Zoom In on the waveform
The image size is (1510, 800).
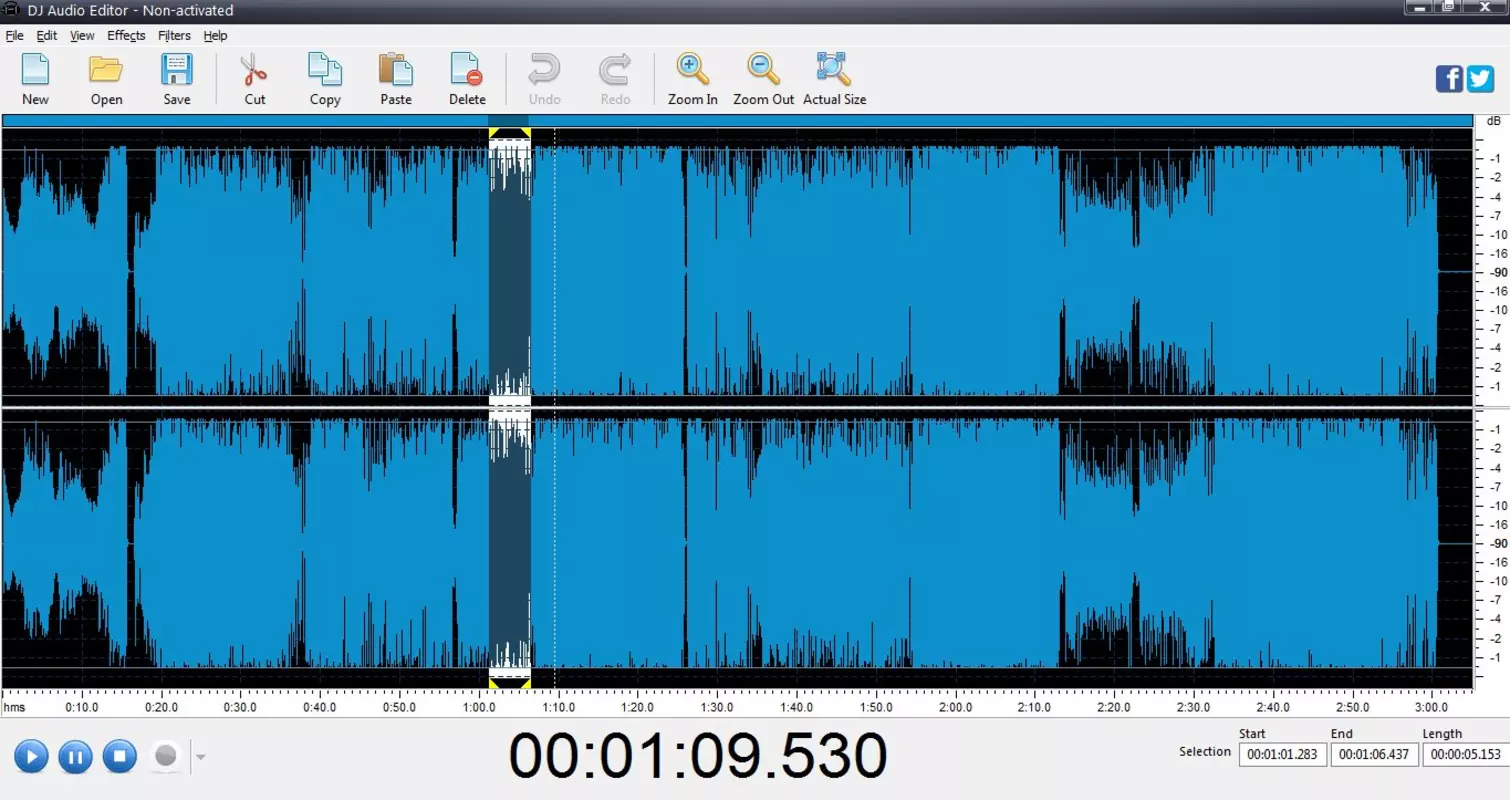click(x=693, y=79)
